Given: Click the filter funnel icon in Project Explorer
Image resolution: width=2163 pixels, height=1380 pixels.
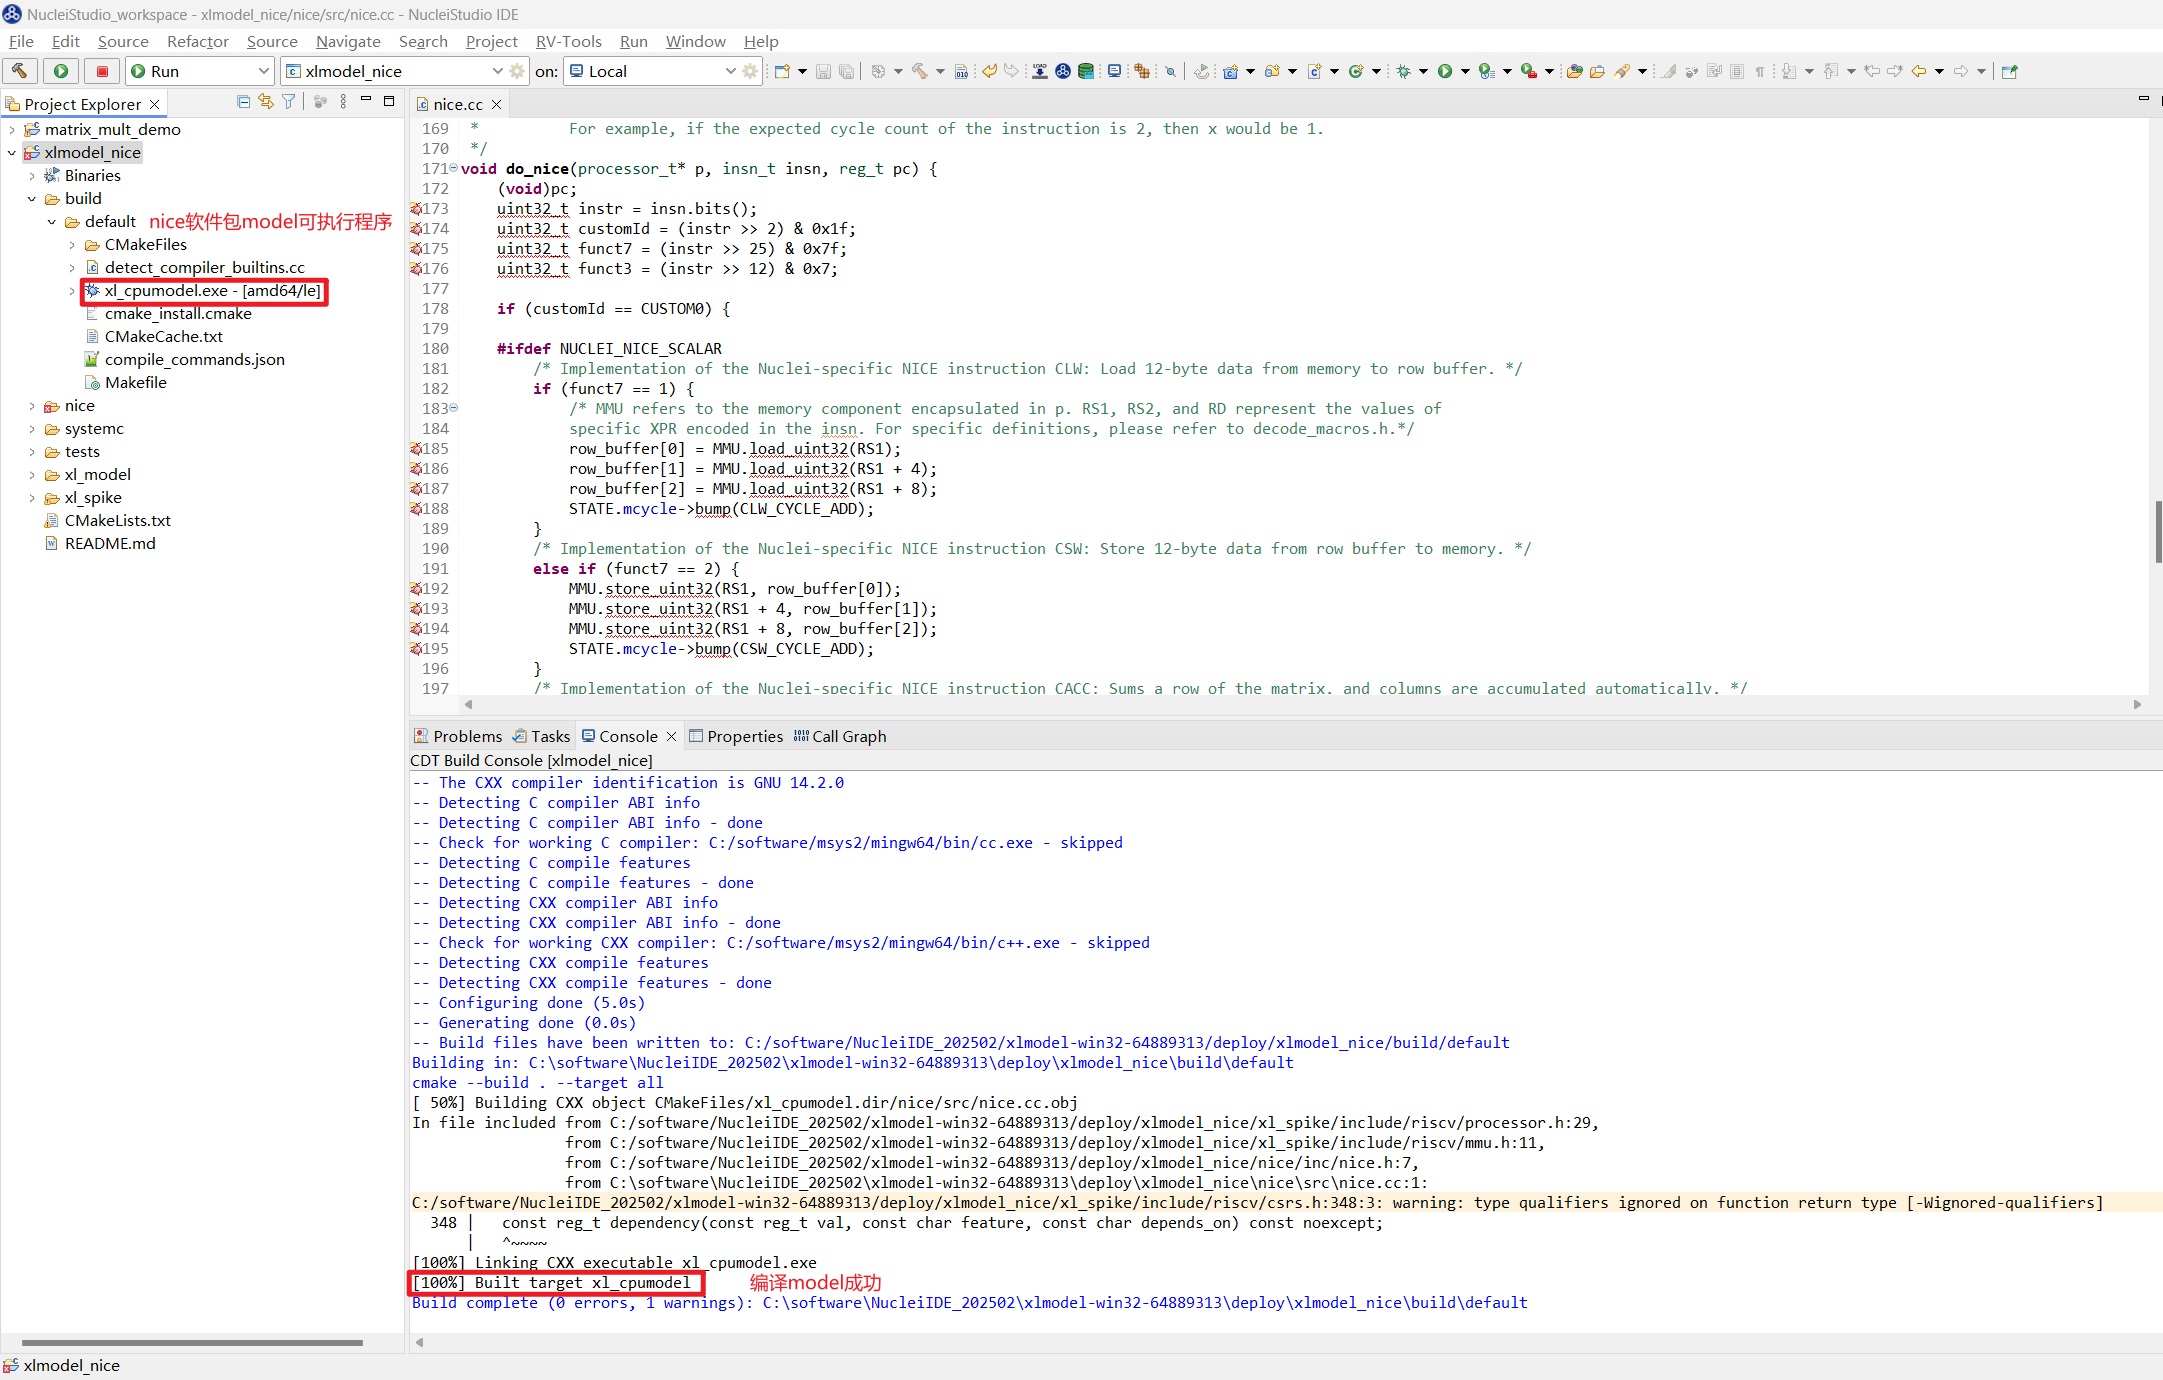Looking at the screenshot, I should [289, 102].
